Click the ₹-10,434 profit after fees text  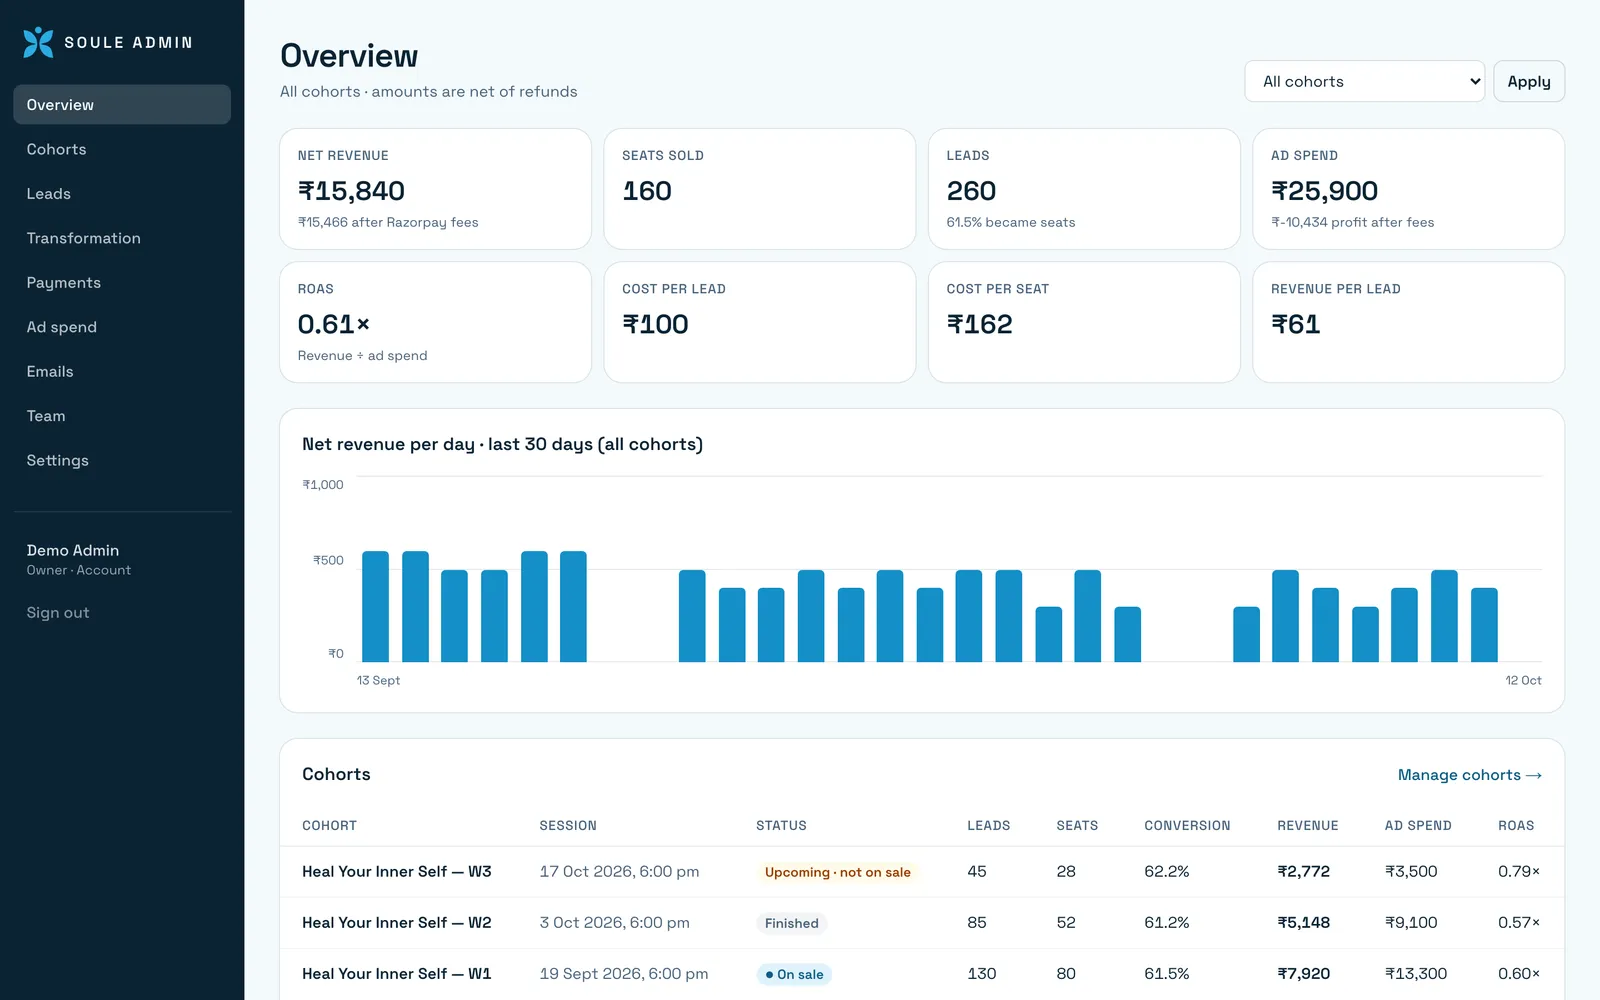pos(1352,222)
